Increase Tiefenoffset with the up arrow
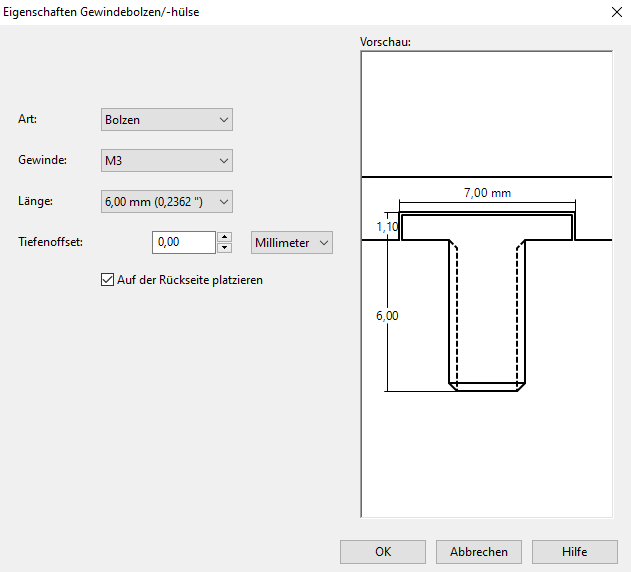631x572 pixels. (225, 237)
